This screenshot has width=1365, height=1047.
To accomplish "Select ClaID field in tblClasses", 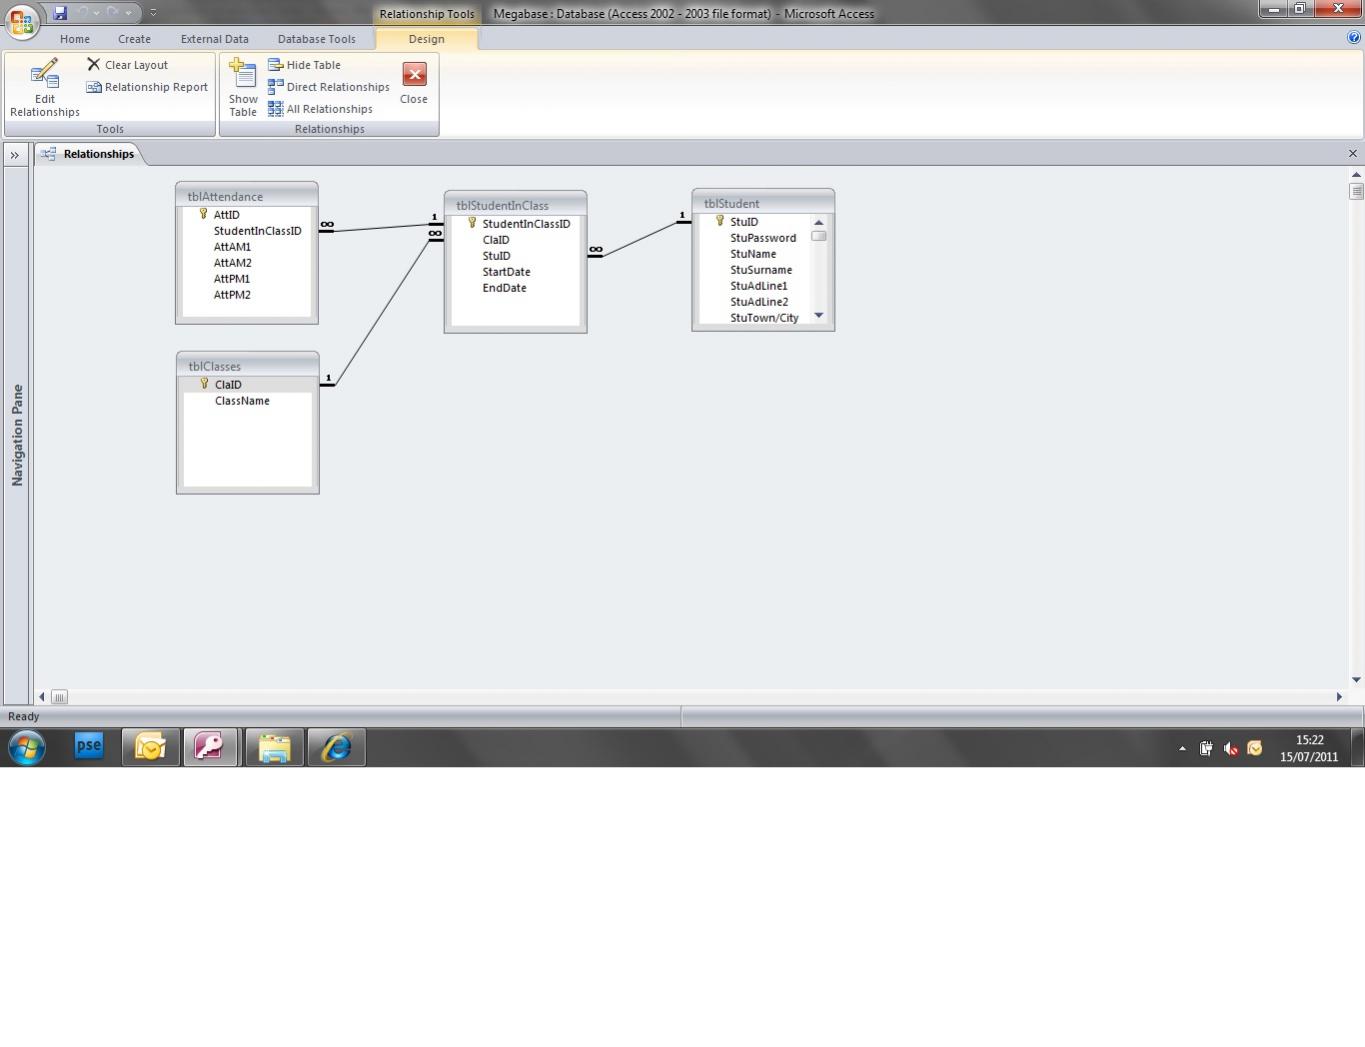I will [x=228, y=385].
